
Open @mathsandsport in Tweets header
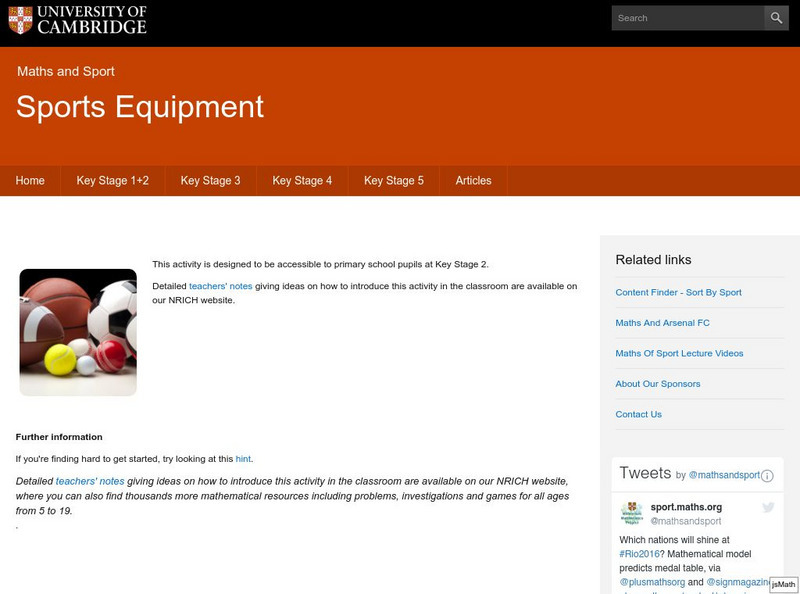pos(724,475)
